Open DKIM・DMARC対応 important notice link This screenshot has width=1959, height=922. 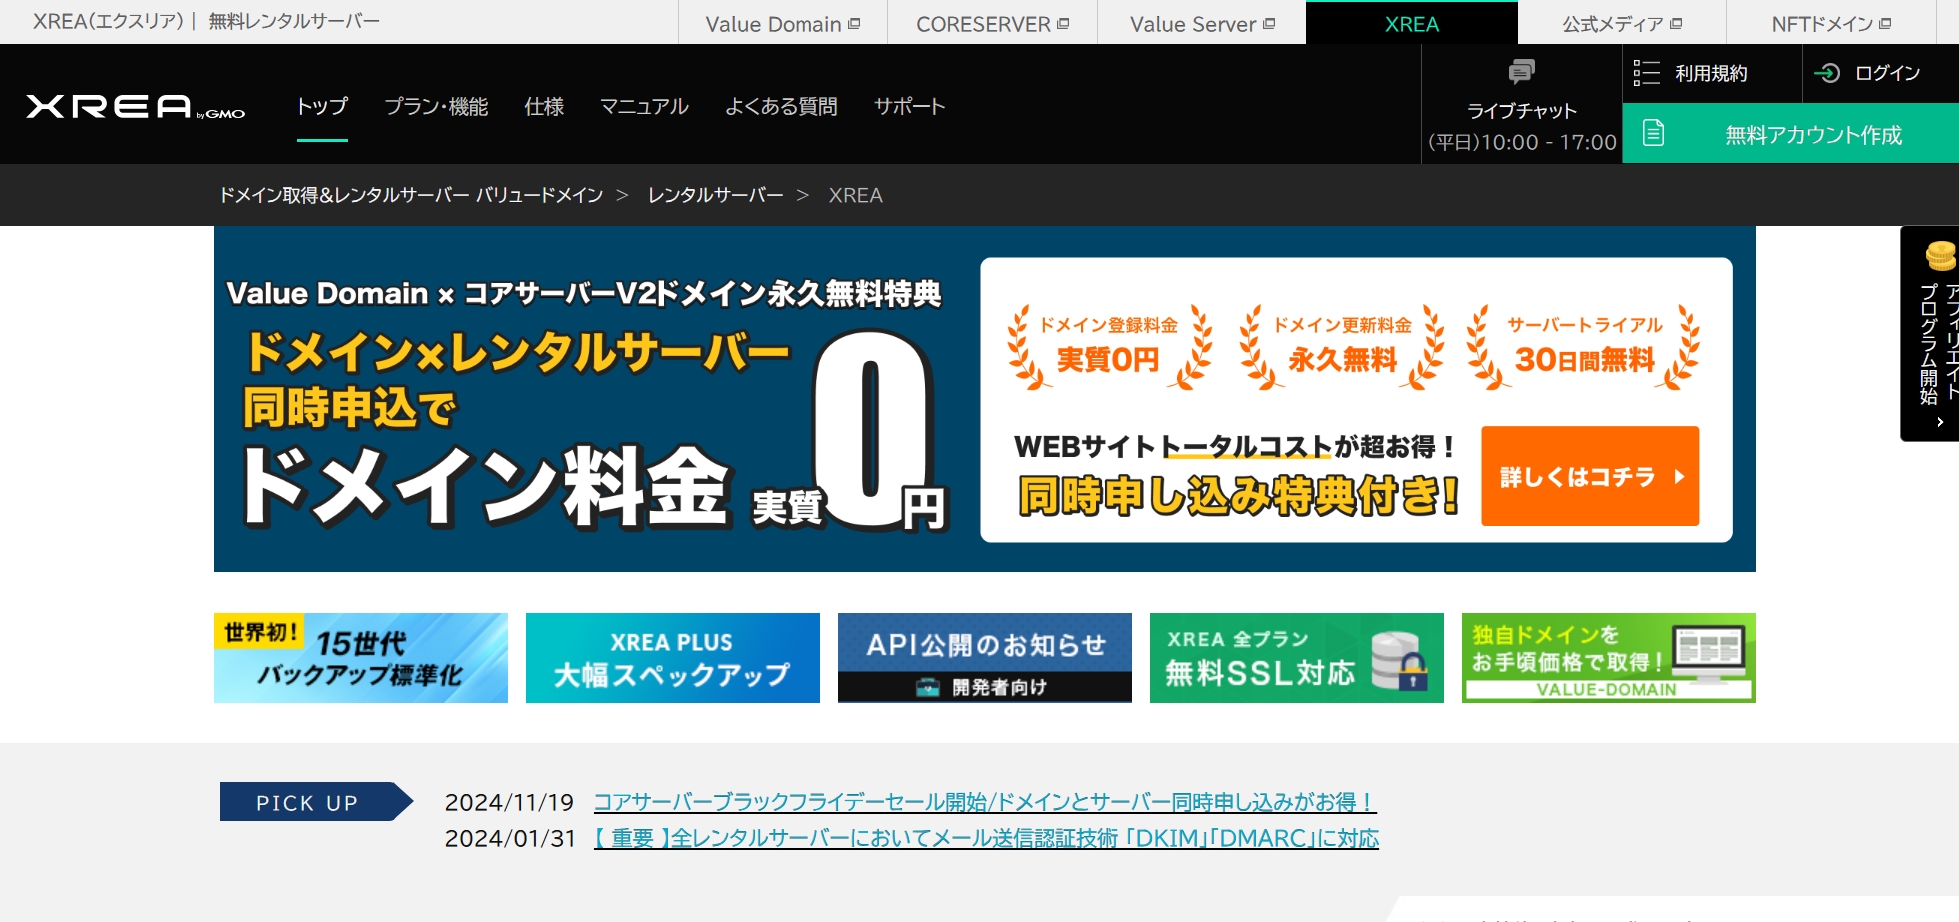tap(986, 838)
